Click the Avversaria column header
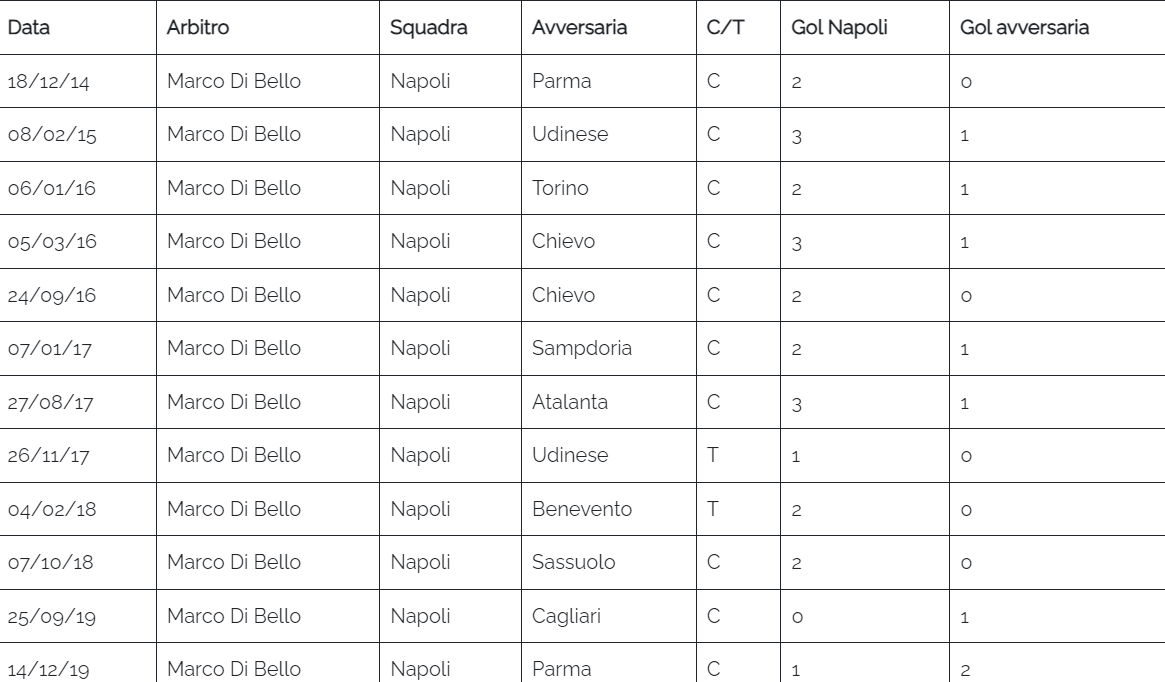This screenshot has width=1165, height=682. [580, 28]
